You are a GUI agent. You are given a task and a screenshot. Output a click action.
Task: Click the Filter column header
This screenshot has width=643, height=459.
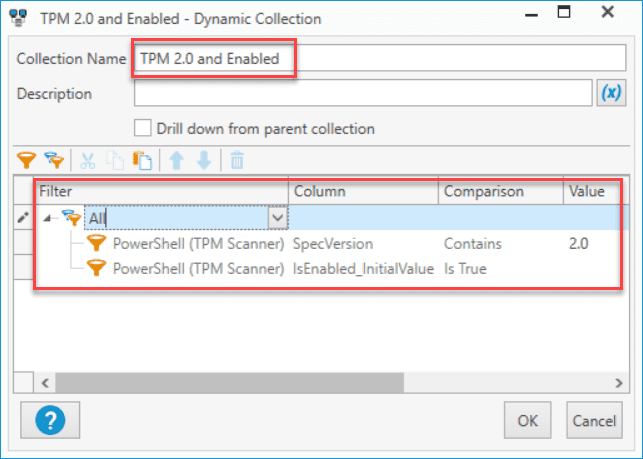coord(162,191)
